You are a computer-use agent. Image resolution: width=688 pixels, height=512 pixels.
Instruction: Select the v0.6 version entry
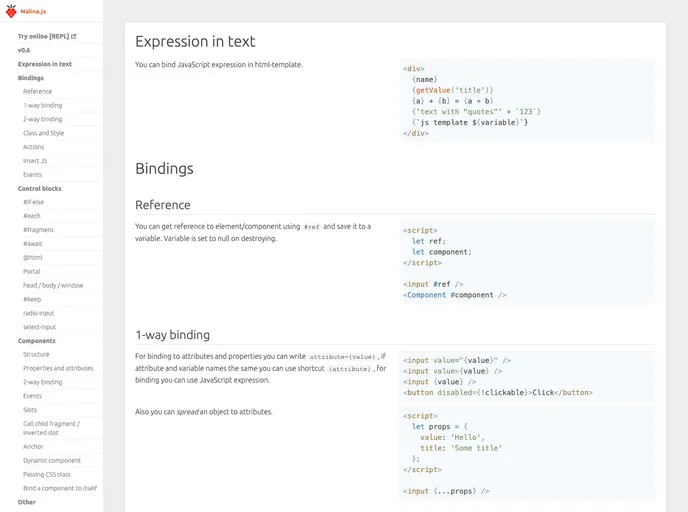pos(24,50)
